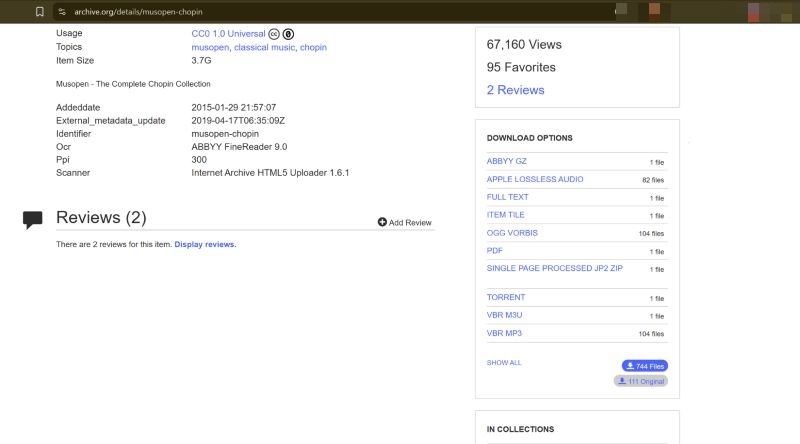Viewport: 800px width, 444px height.
Task: Open the CC0 1.0 Universal license link
Action: pos(228,34)
